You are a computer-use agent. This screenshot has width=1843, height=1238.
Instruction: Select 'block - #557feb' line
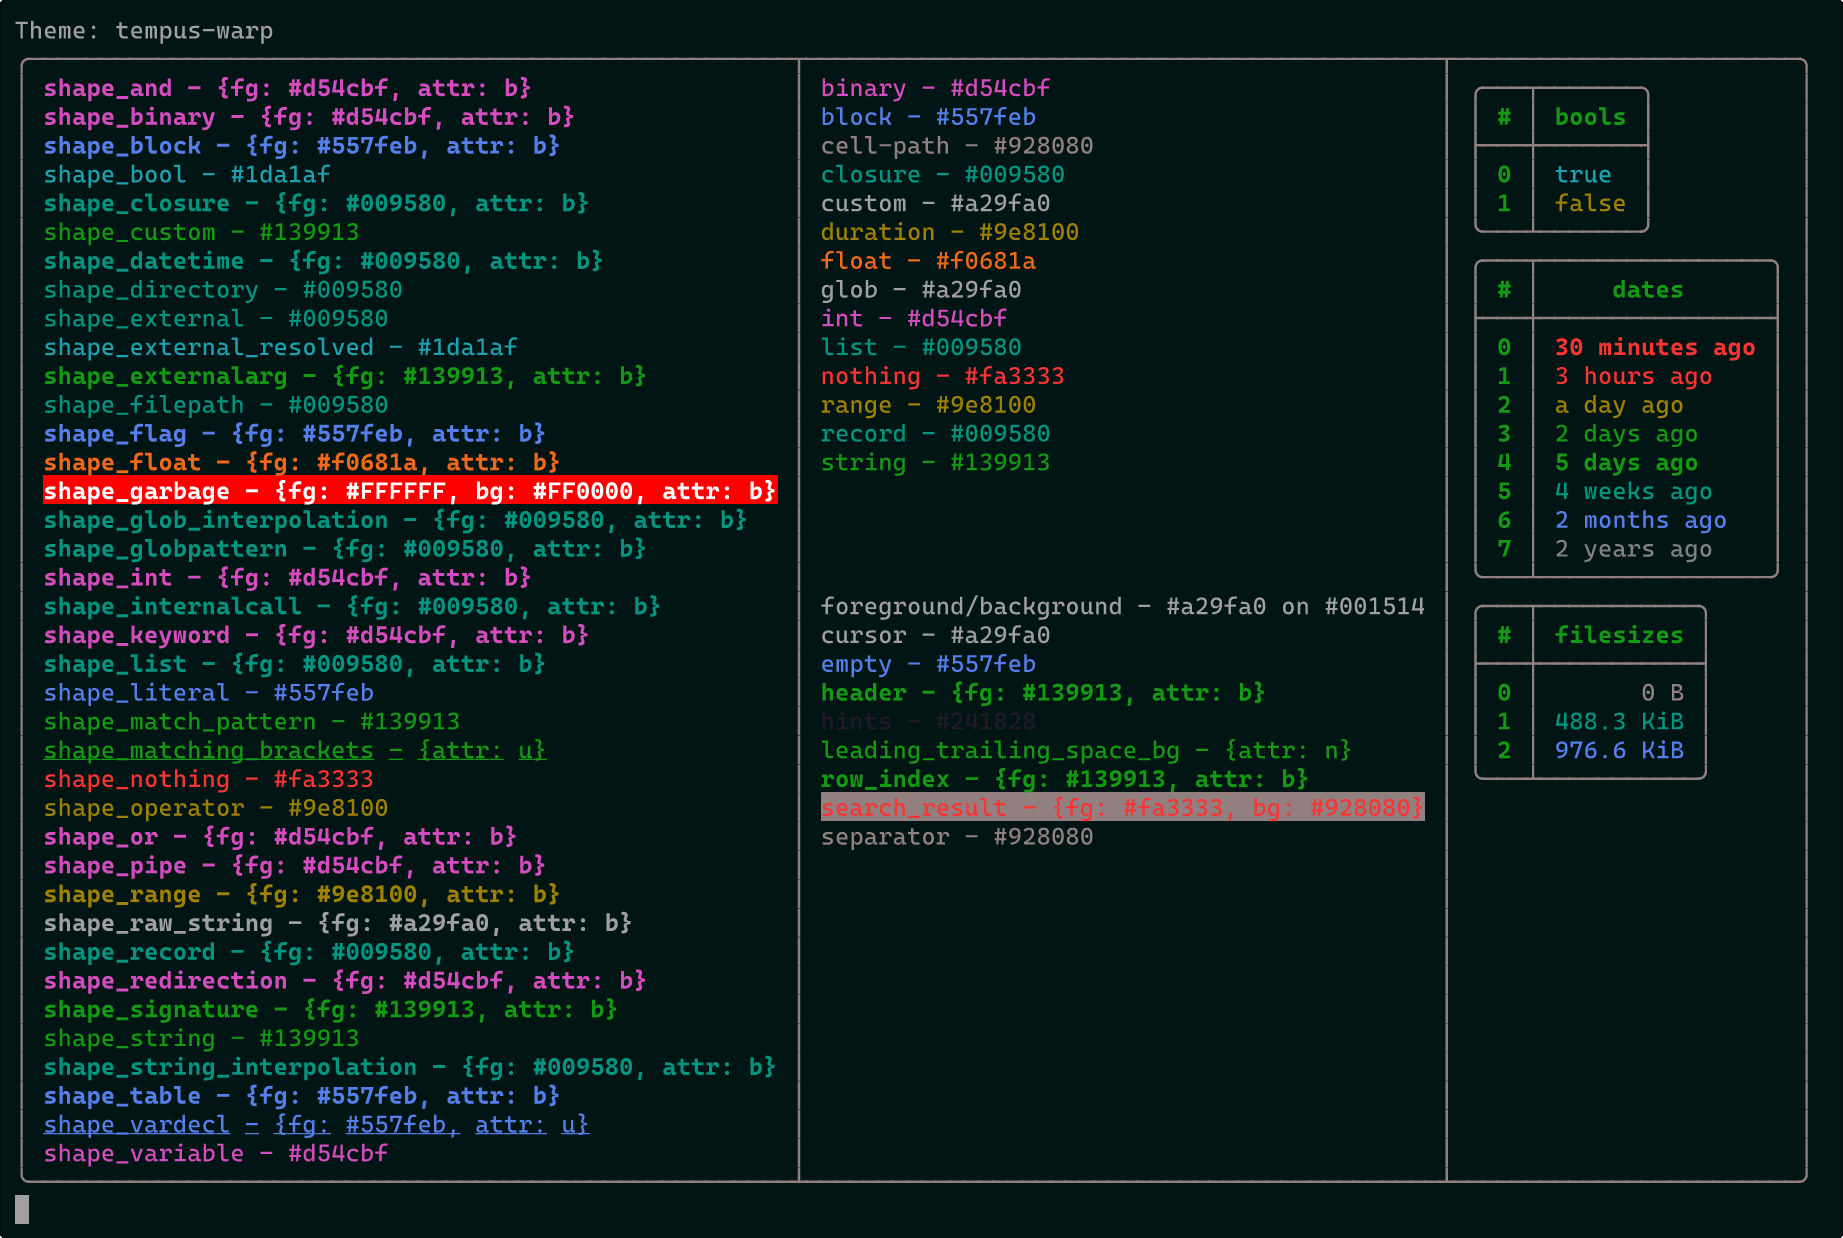pos(928,117)
